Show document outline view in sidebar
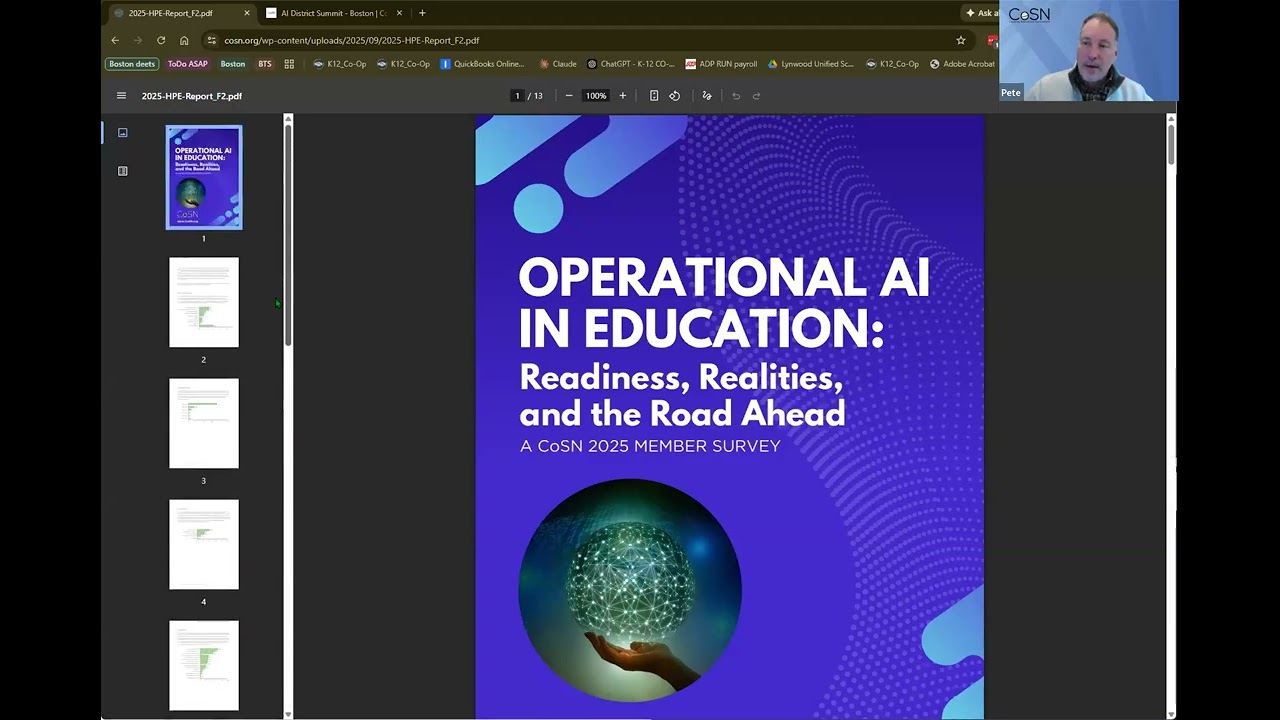 123,171
